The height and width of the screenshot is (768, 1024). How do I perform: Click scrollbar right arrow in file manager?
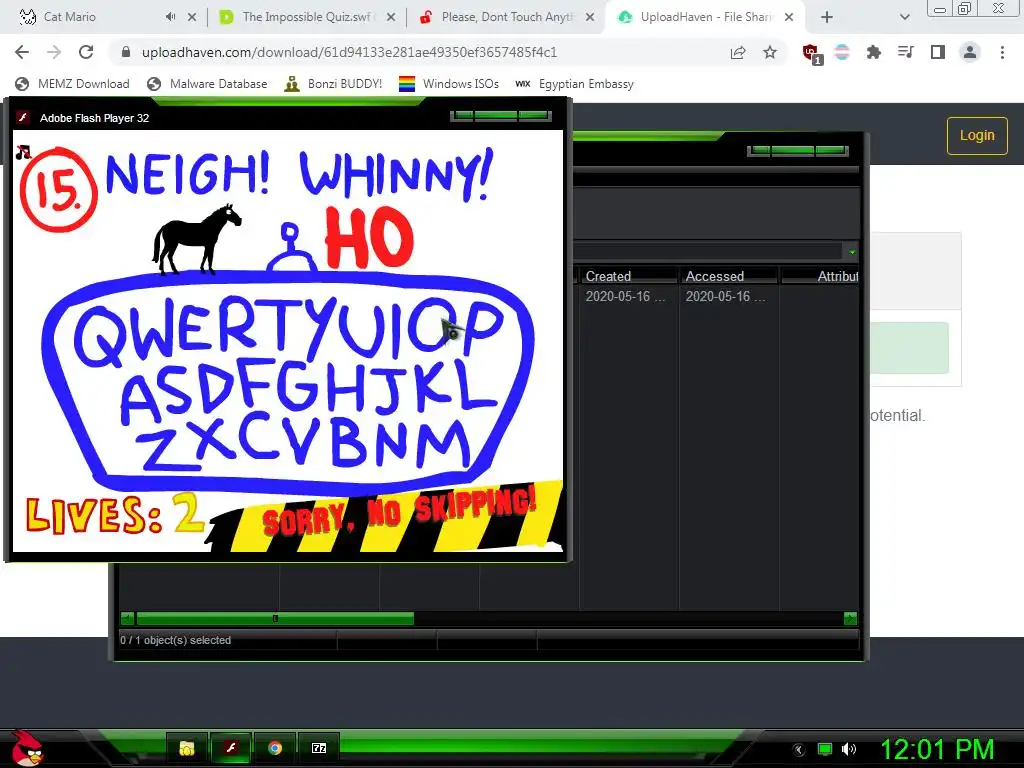tap(850, 618)
